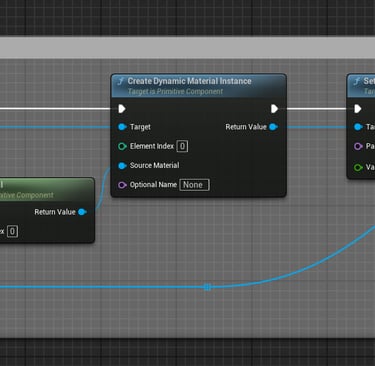Edit the Optional Name field showing None

click(x=194, y=185)
